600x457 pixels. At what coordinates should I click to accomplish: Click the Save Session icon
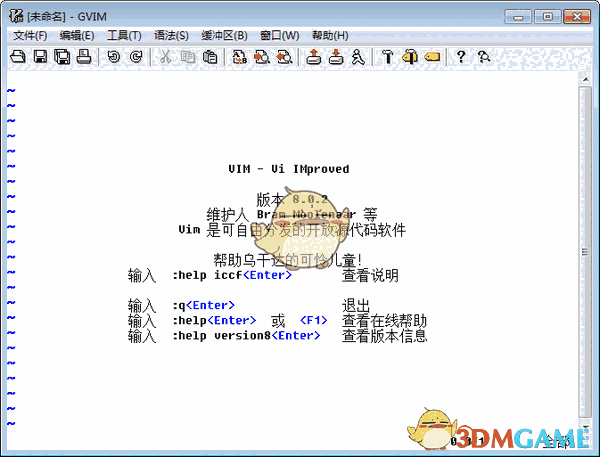click(x=336, y=57)
